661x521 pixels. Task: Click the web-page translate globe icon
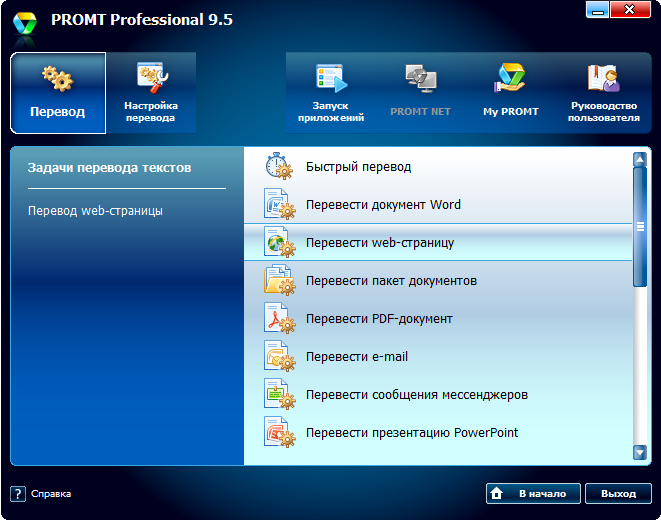279,242
